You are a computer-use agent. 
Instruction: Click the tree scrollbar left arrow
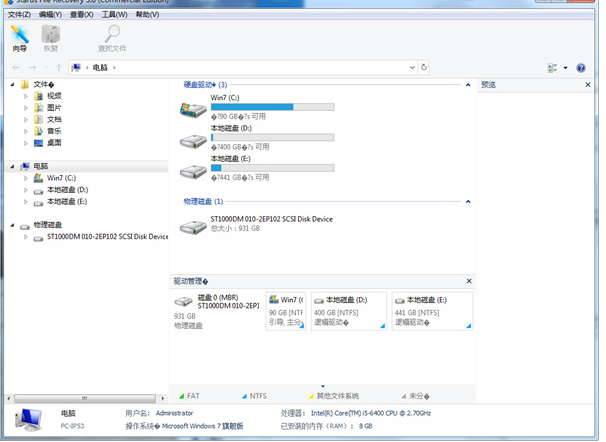click(x=9, y=398)
